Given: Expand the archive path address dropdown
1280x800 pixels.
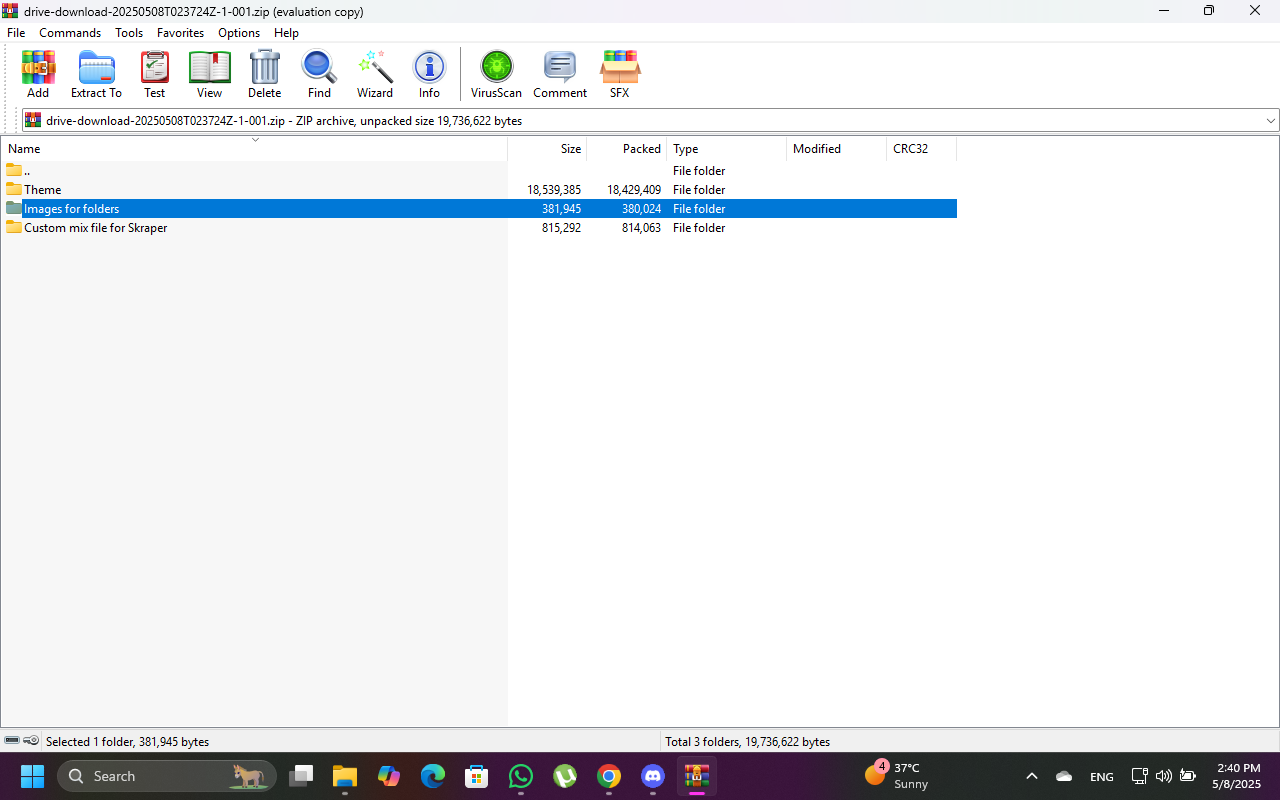Looking at the screenshot, I should click(1271, 121).
